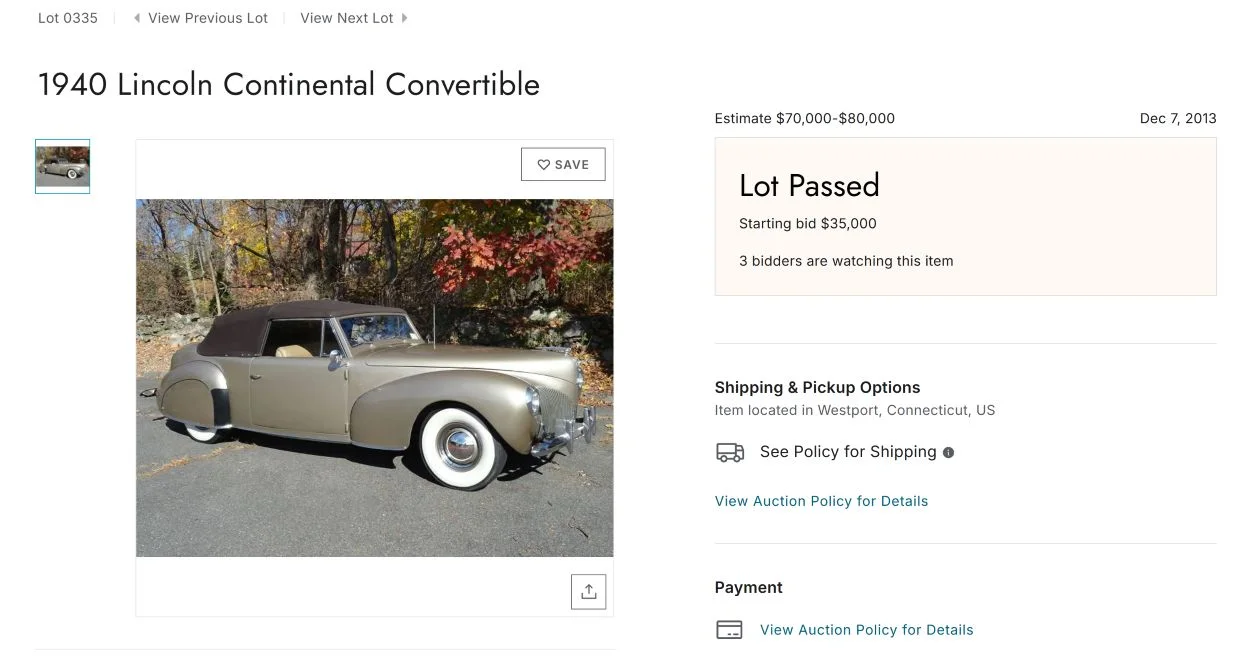Go to View Previous Lot
This screenshot has height=663, width=1256.
click(x=208, y=18)
